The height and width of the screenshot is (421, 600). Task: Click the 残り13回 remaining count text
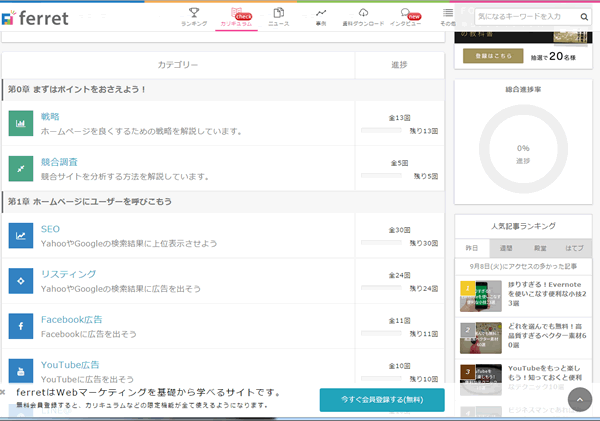coord(424,131)
